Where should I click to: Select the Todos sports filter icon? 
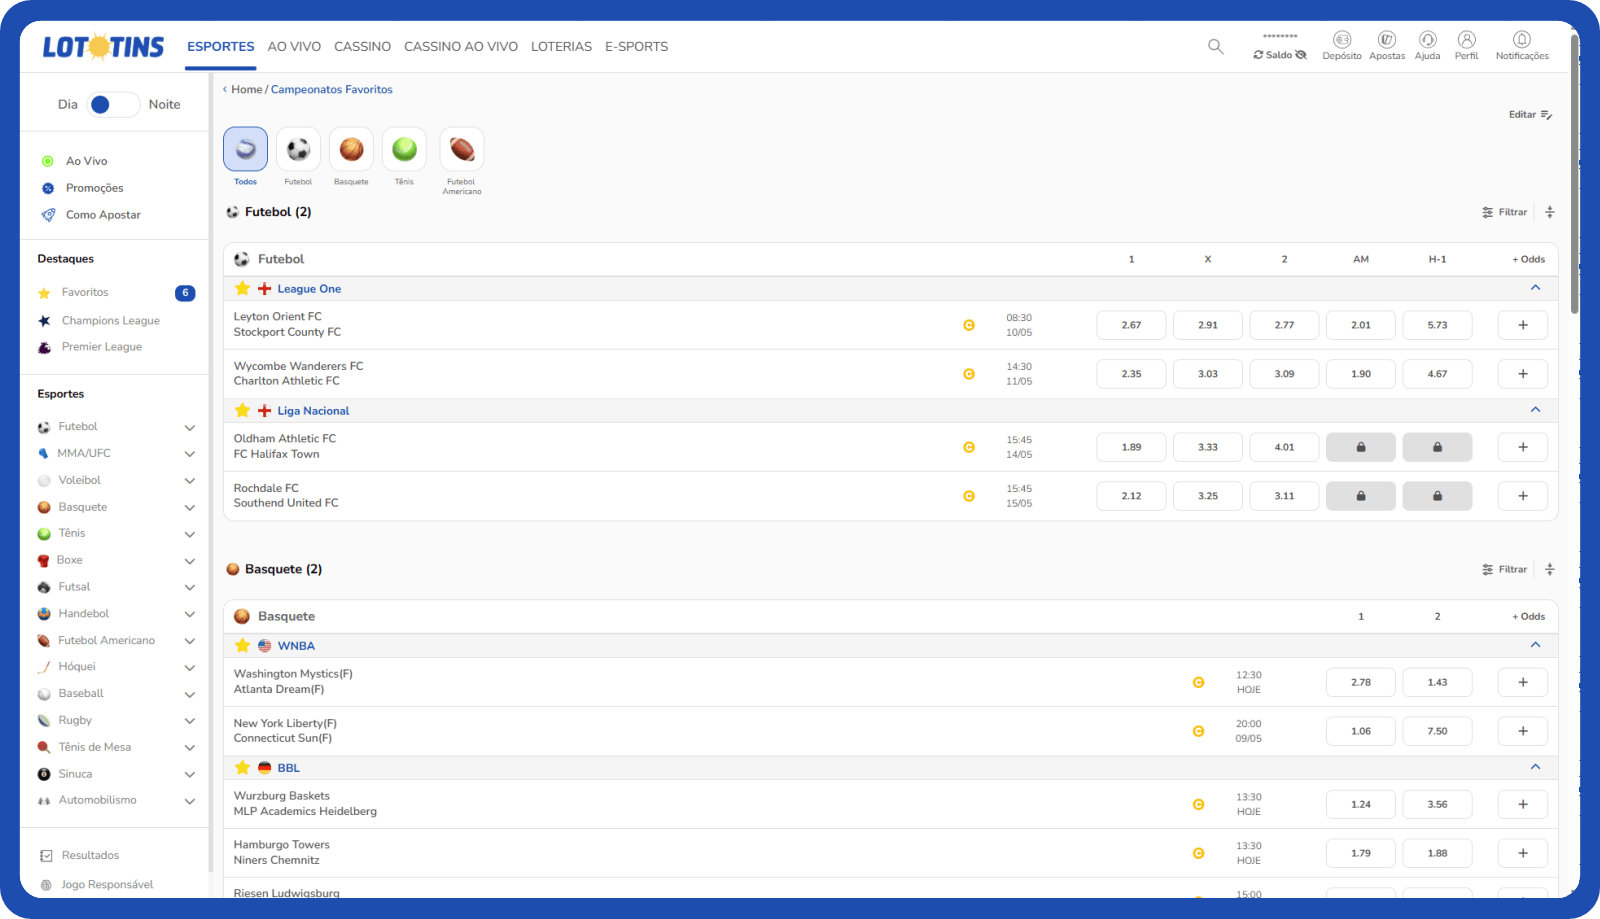coord(245,149)
